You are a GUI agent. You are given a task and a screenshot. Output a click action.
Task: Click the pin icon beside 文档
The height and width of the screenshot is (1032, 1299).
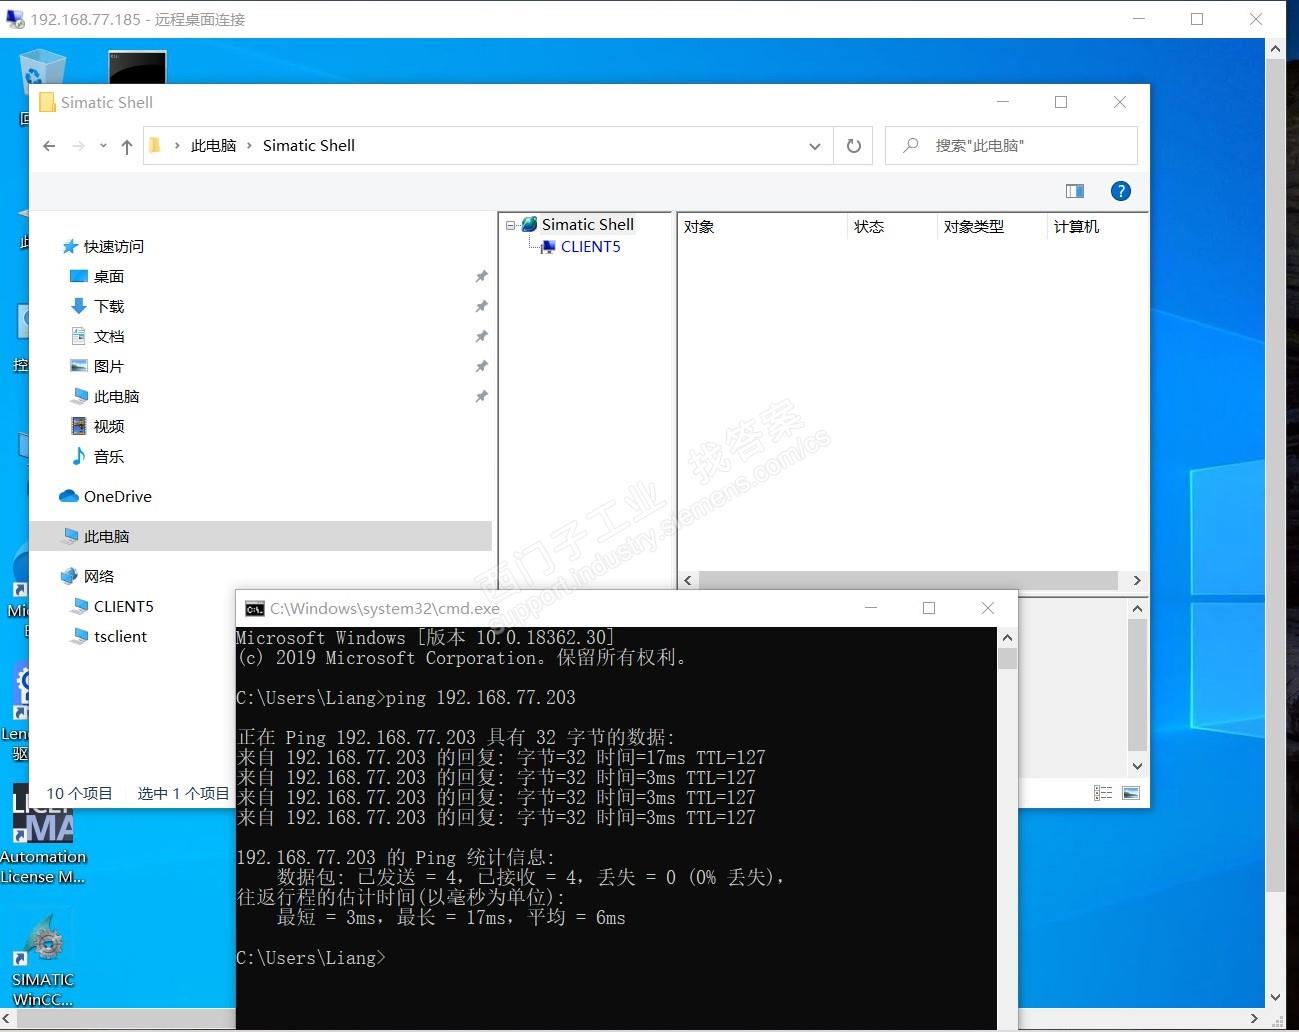click(x=481, y=336)
